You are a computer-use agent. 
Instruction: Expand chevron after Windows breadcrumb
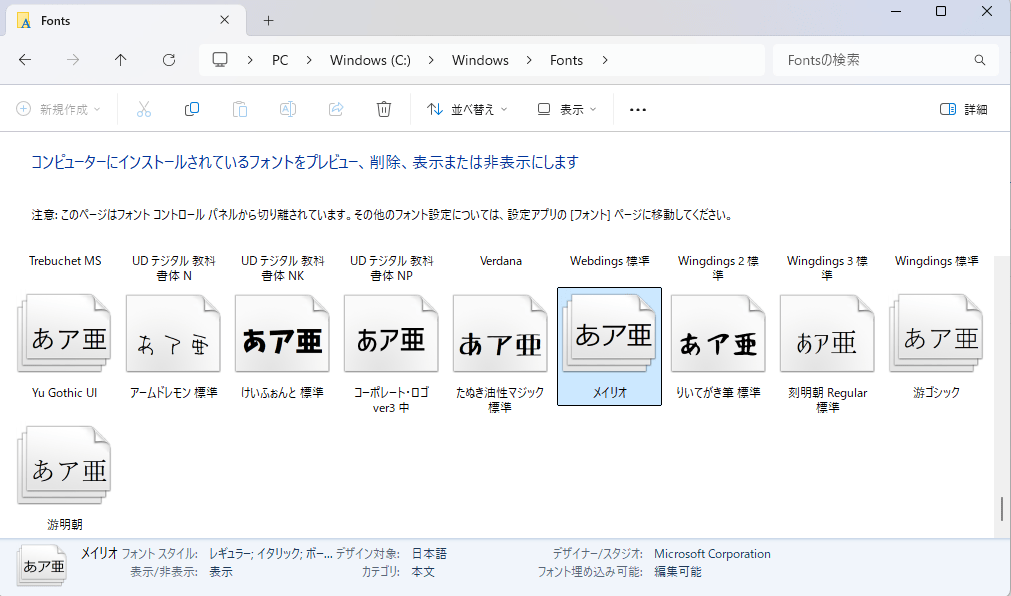529,60
